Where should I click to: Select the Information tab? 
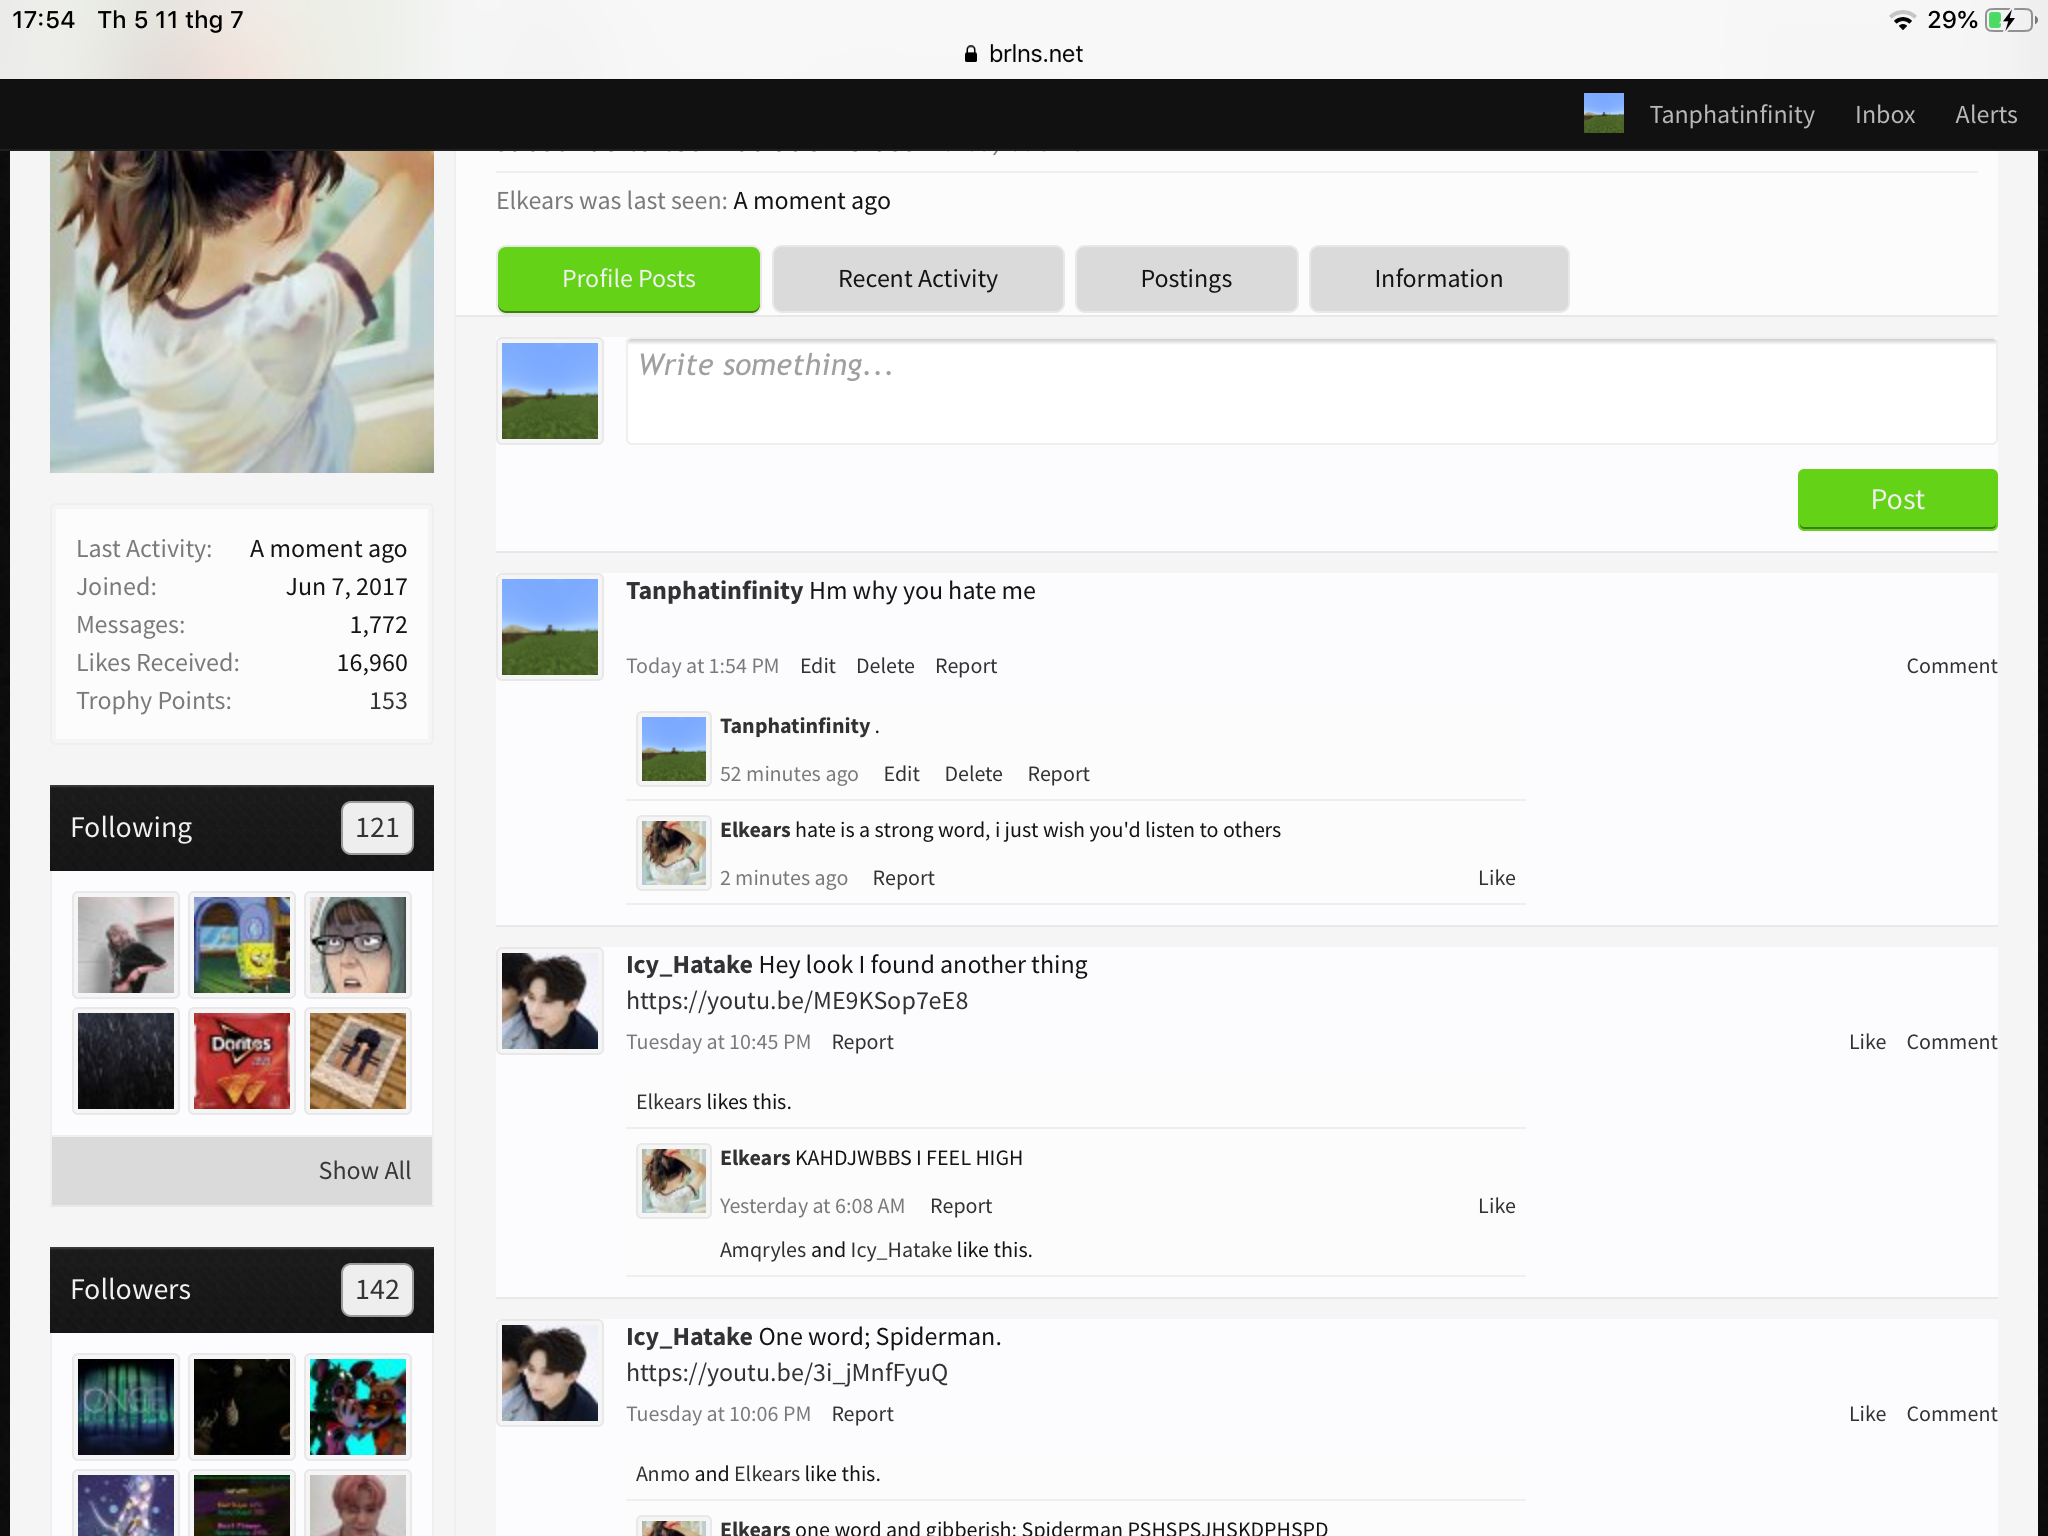click(1438, 279)
